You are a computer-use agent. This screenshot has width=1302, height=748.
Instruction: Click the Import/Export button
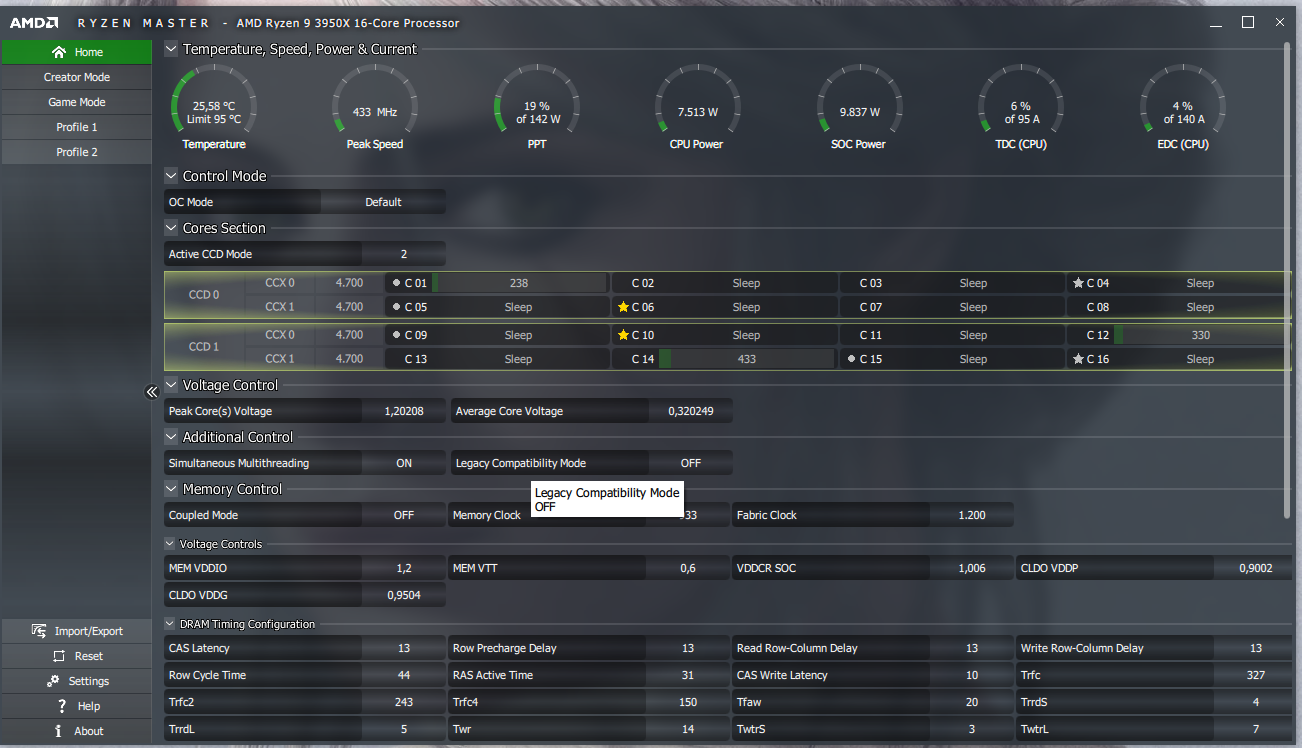[x=77, y=631]
